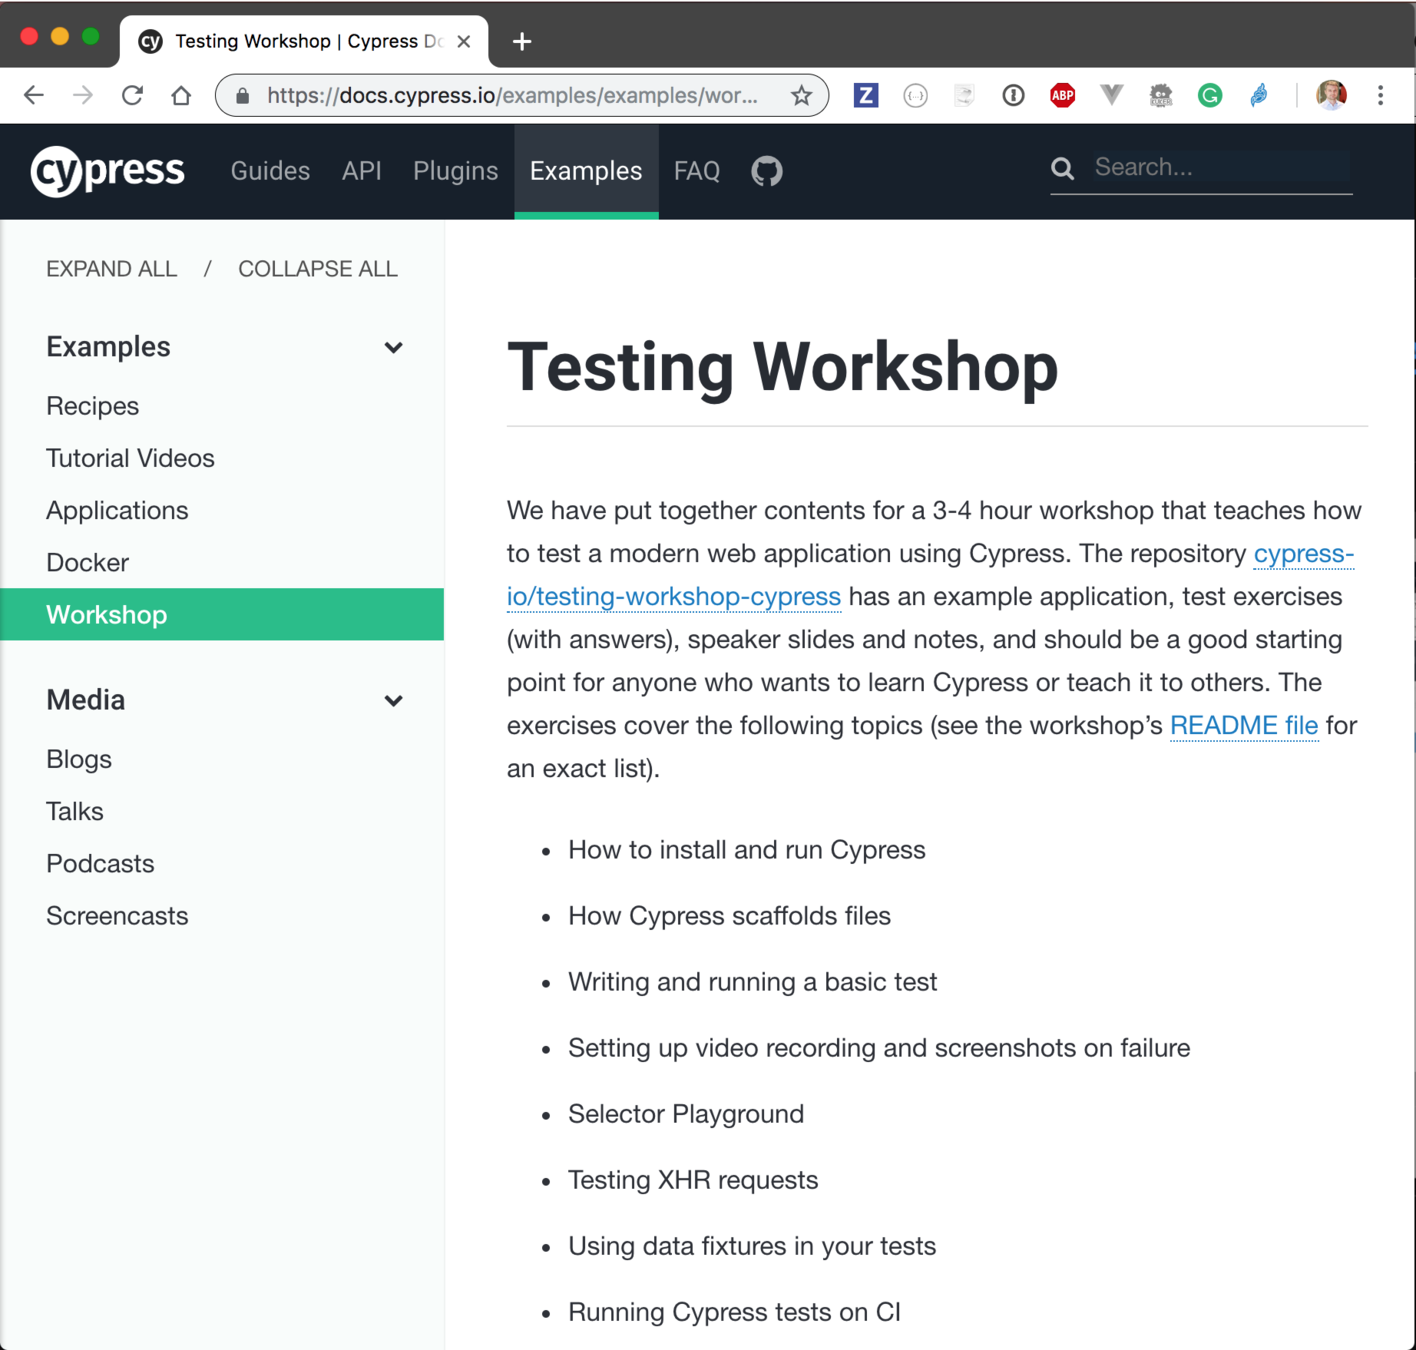Open the Grammarly extension icon
The width and height of the screenshot is (1416, 1350).
click(x=1210, y=95)
